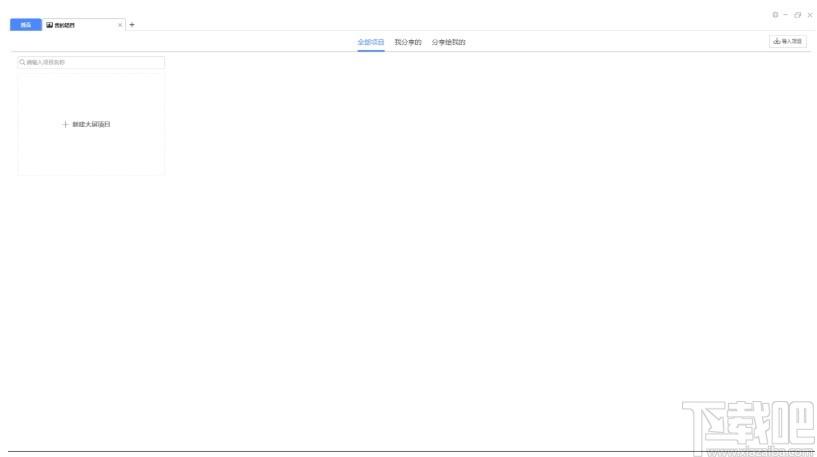Click the 导入项目 import button
The height and width of the screenshot is (457, 817).
tap(787, 41)
